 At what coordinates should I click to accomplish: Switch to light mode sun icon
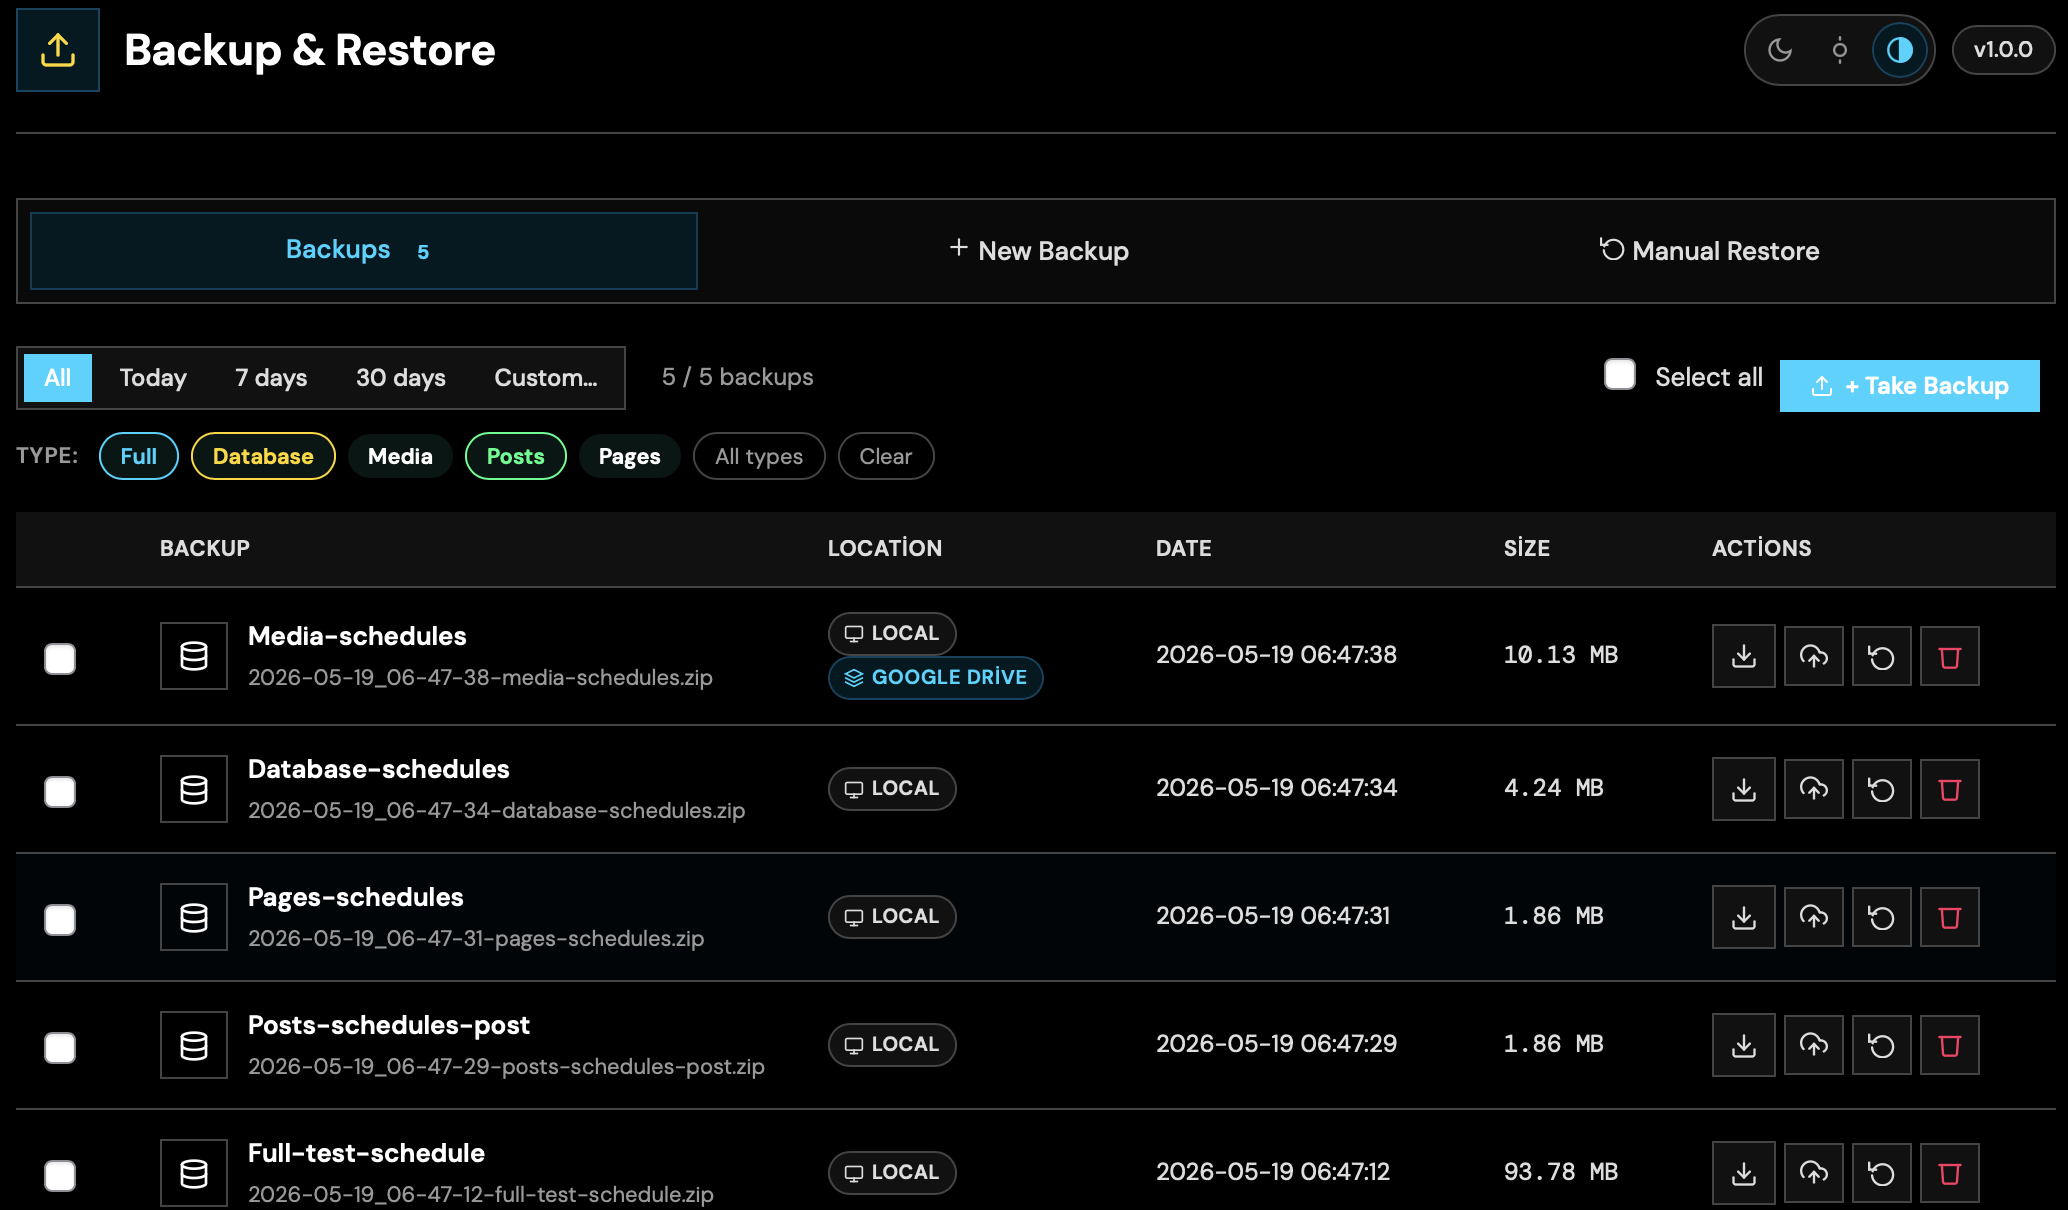click(1840, 50)
